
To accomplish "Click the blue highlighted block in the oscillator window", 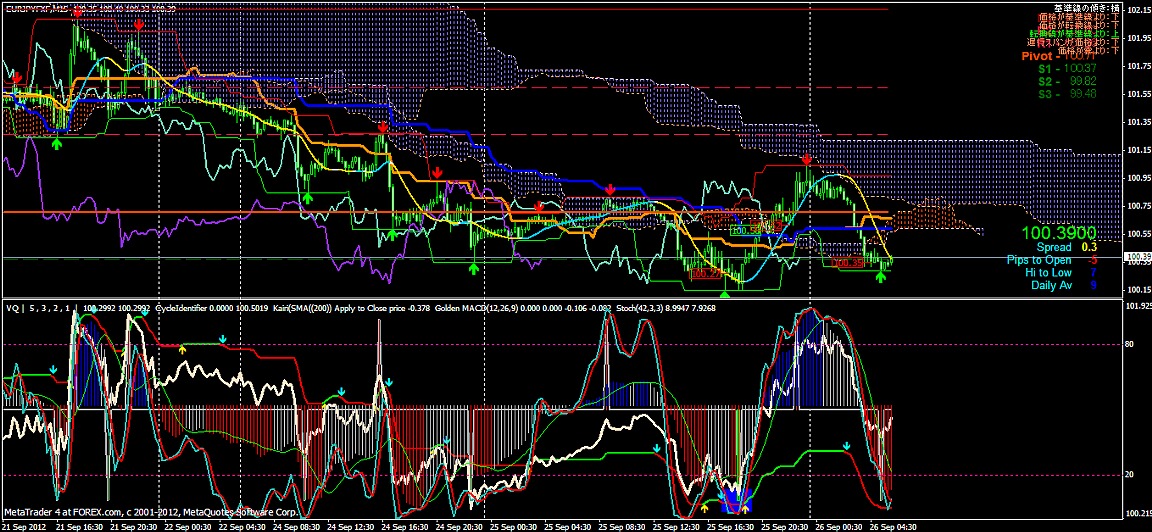I will (740, 495).
